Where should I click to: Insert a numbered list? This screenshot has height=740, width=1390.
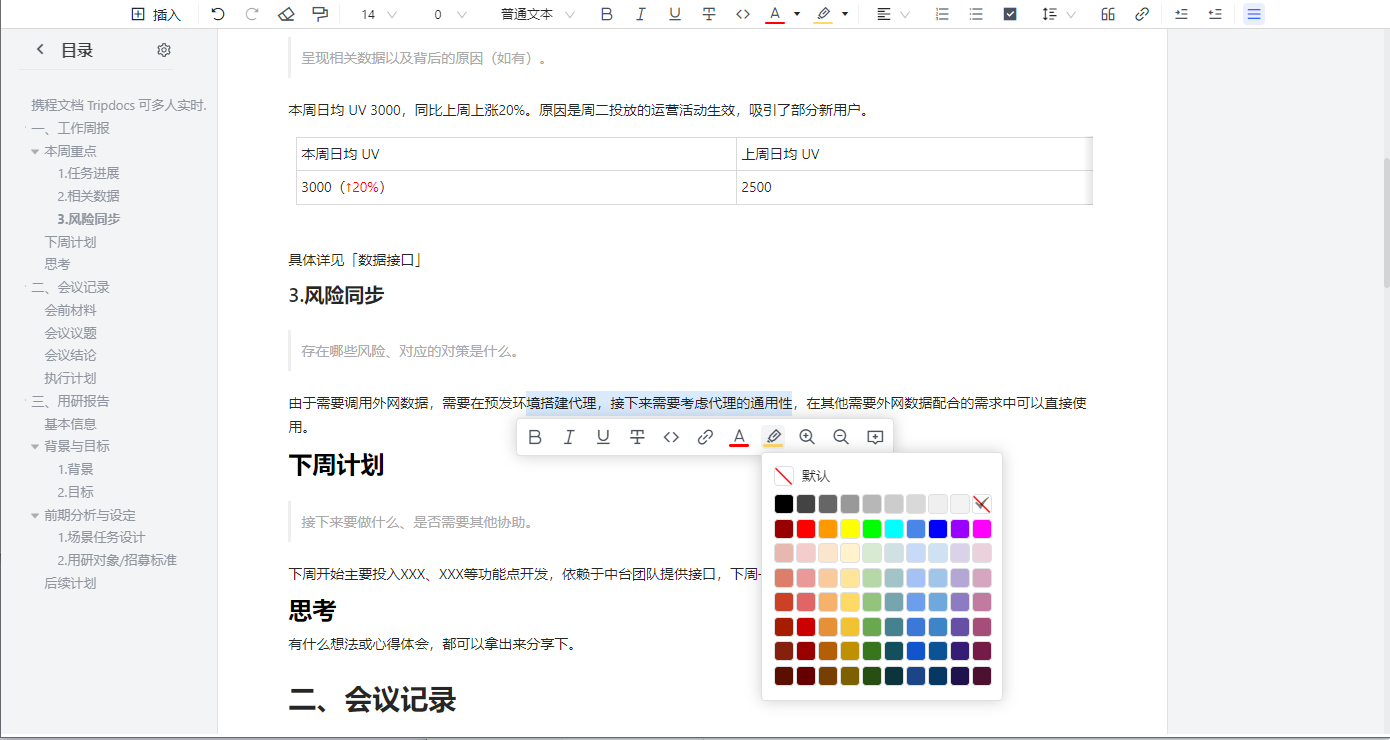pos(942,14)
